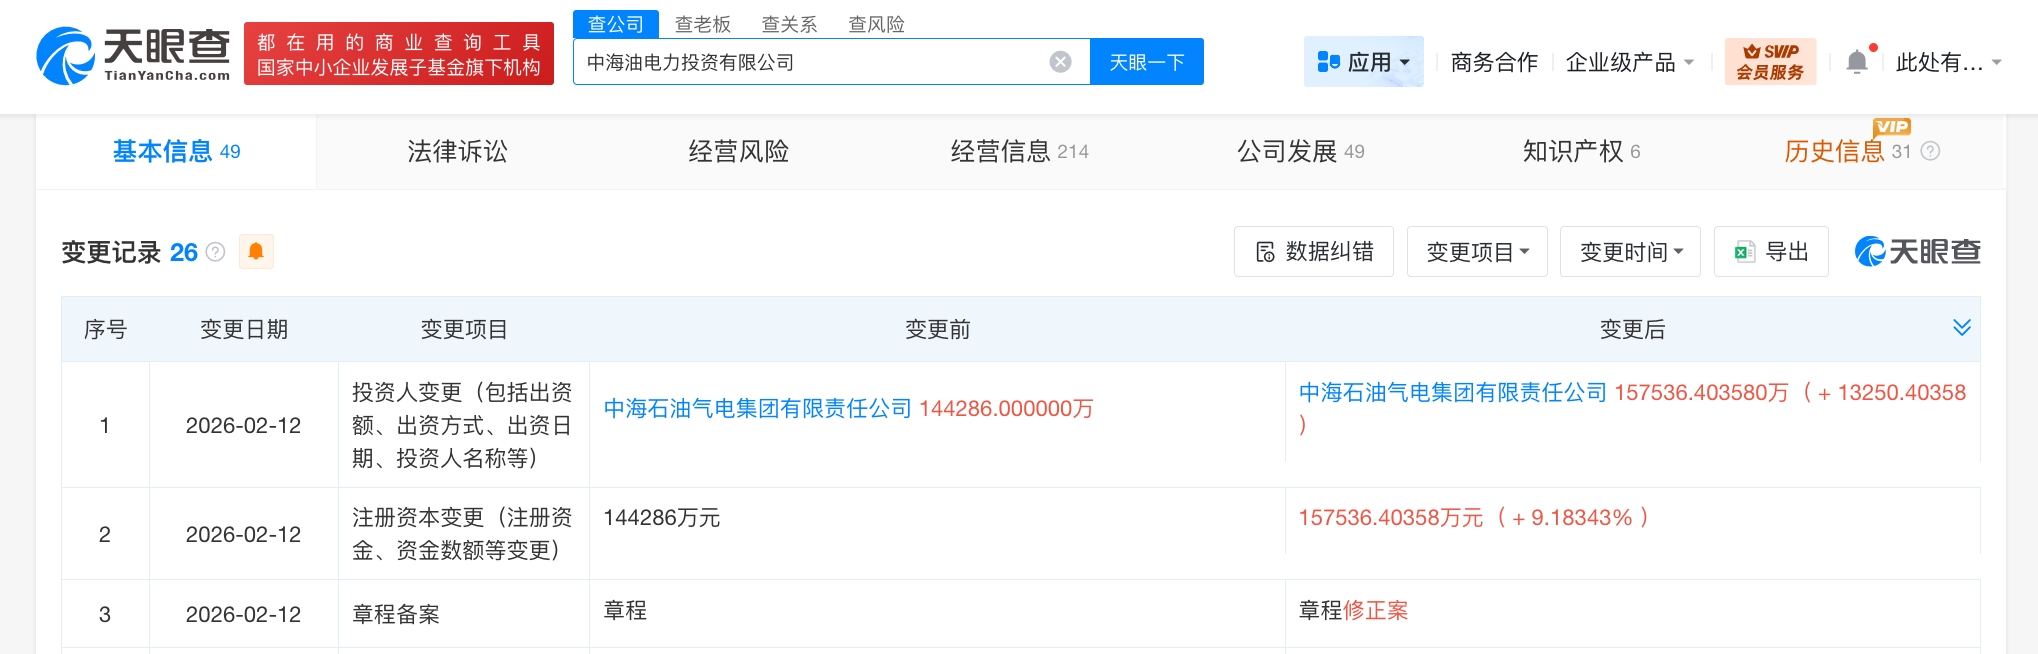Expand the 变更项目 filter dropdown
Viewport: 2038px width, 654px height.
coord(1476,252)
